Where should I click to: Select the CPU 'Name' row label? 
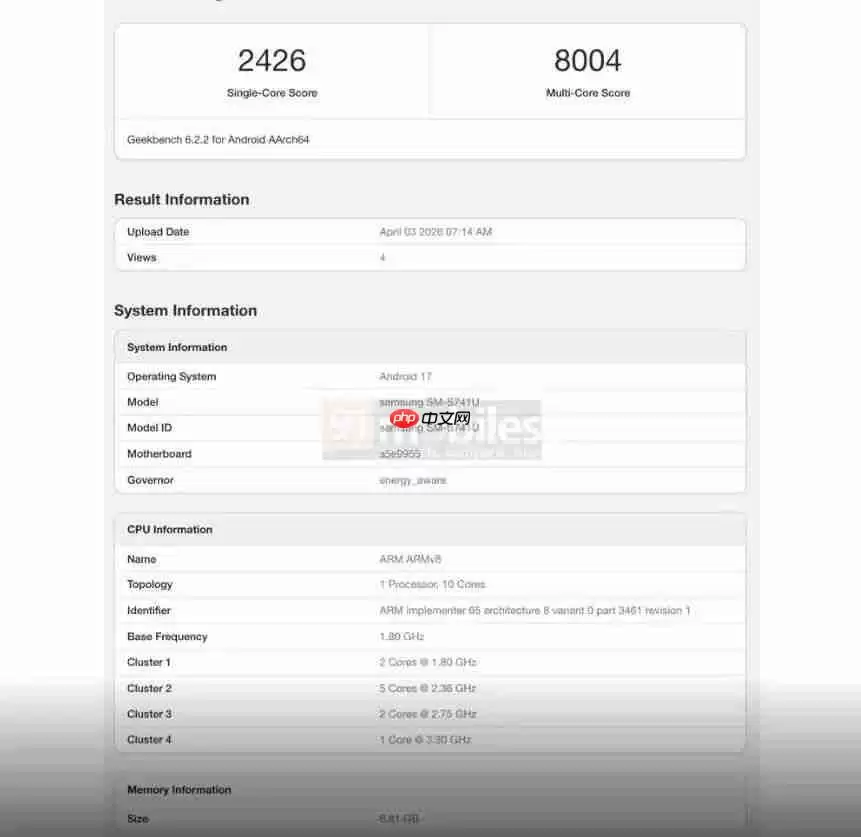[x=142, y=559]
